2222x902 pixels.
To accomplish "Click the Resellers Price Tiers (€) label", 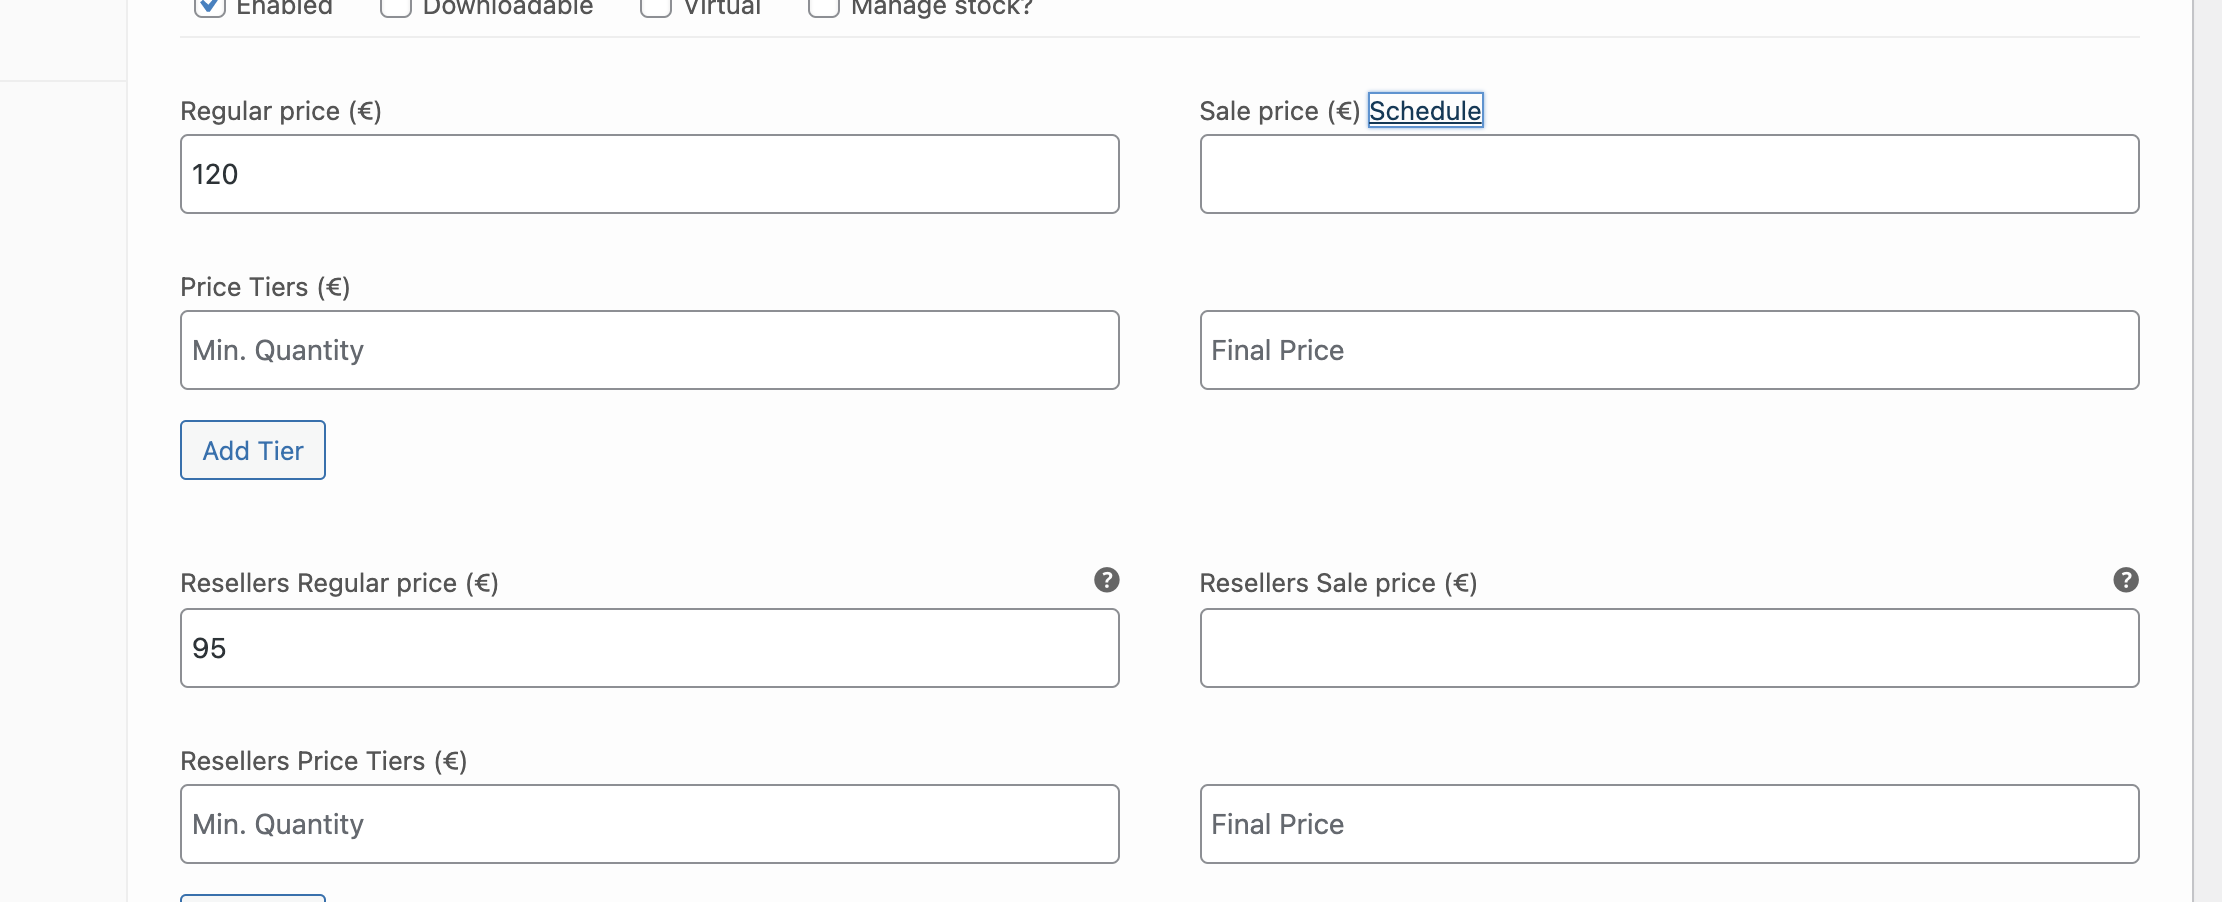I will (x=324, y=761).
